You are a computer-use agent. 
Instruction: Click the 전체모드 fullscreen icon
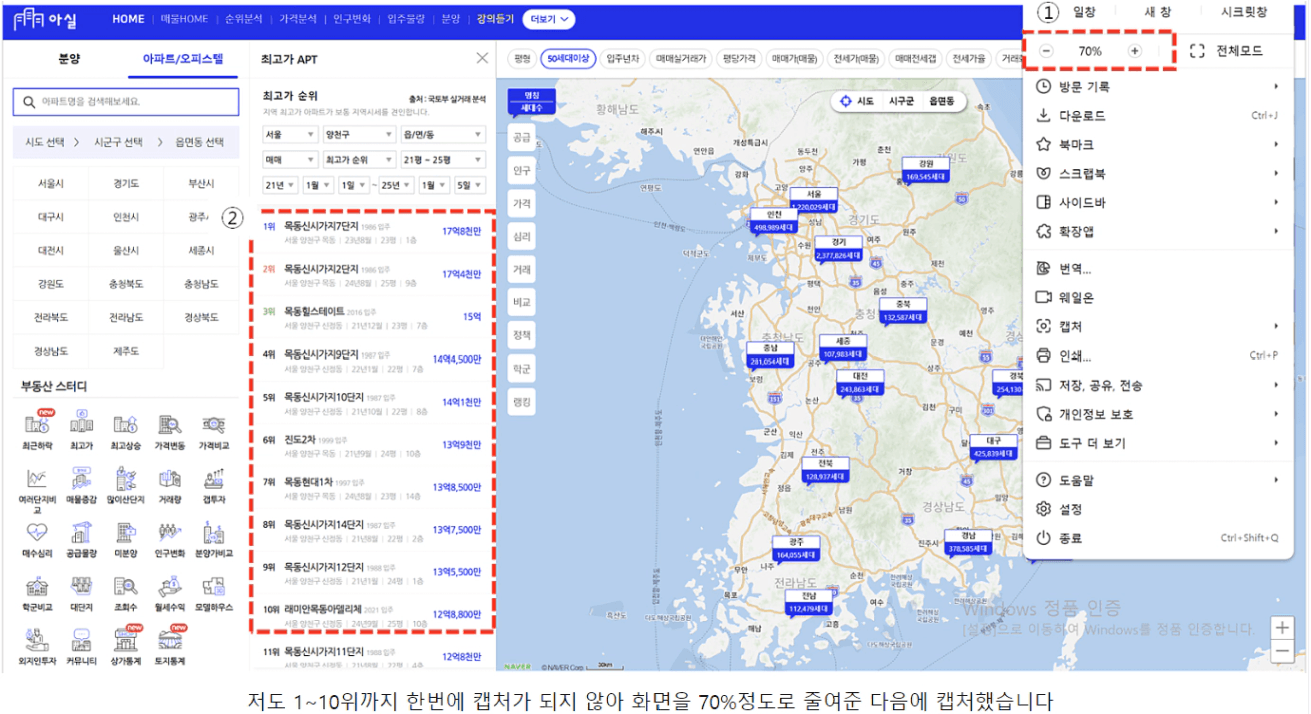(x=1197, y=51)
